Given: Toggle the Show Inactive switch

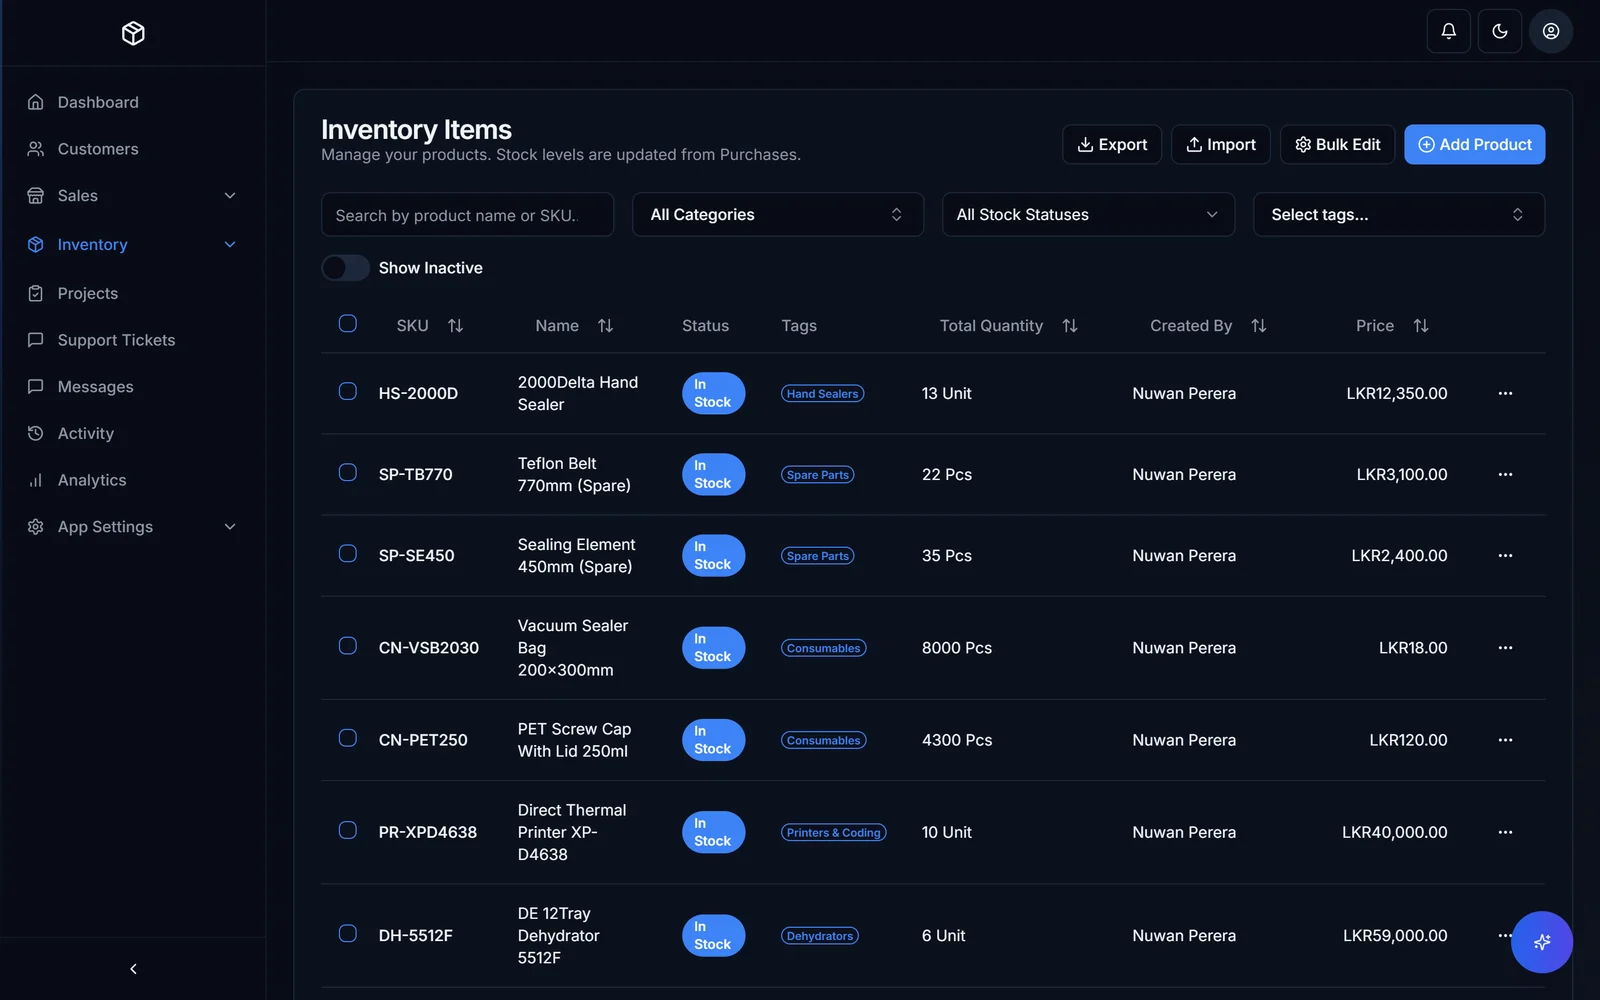Looking at the screenshot, I should [x=345, y=268].
